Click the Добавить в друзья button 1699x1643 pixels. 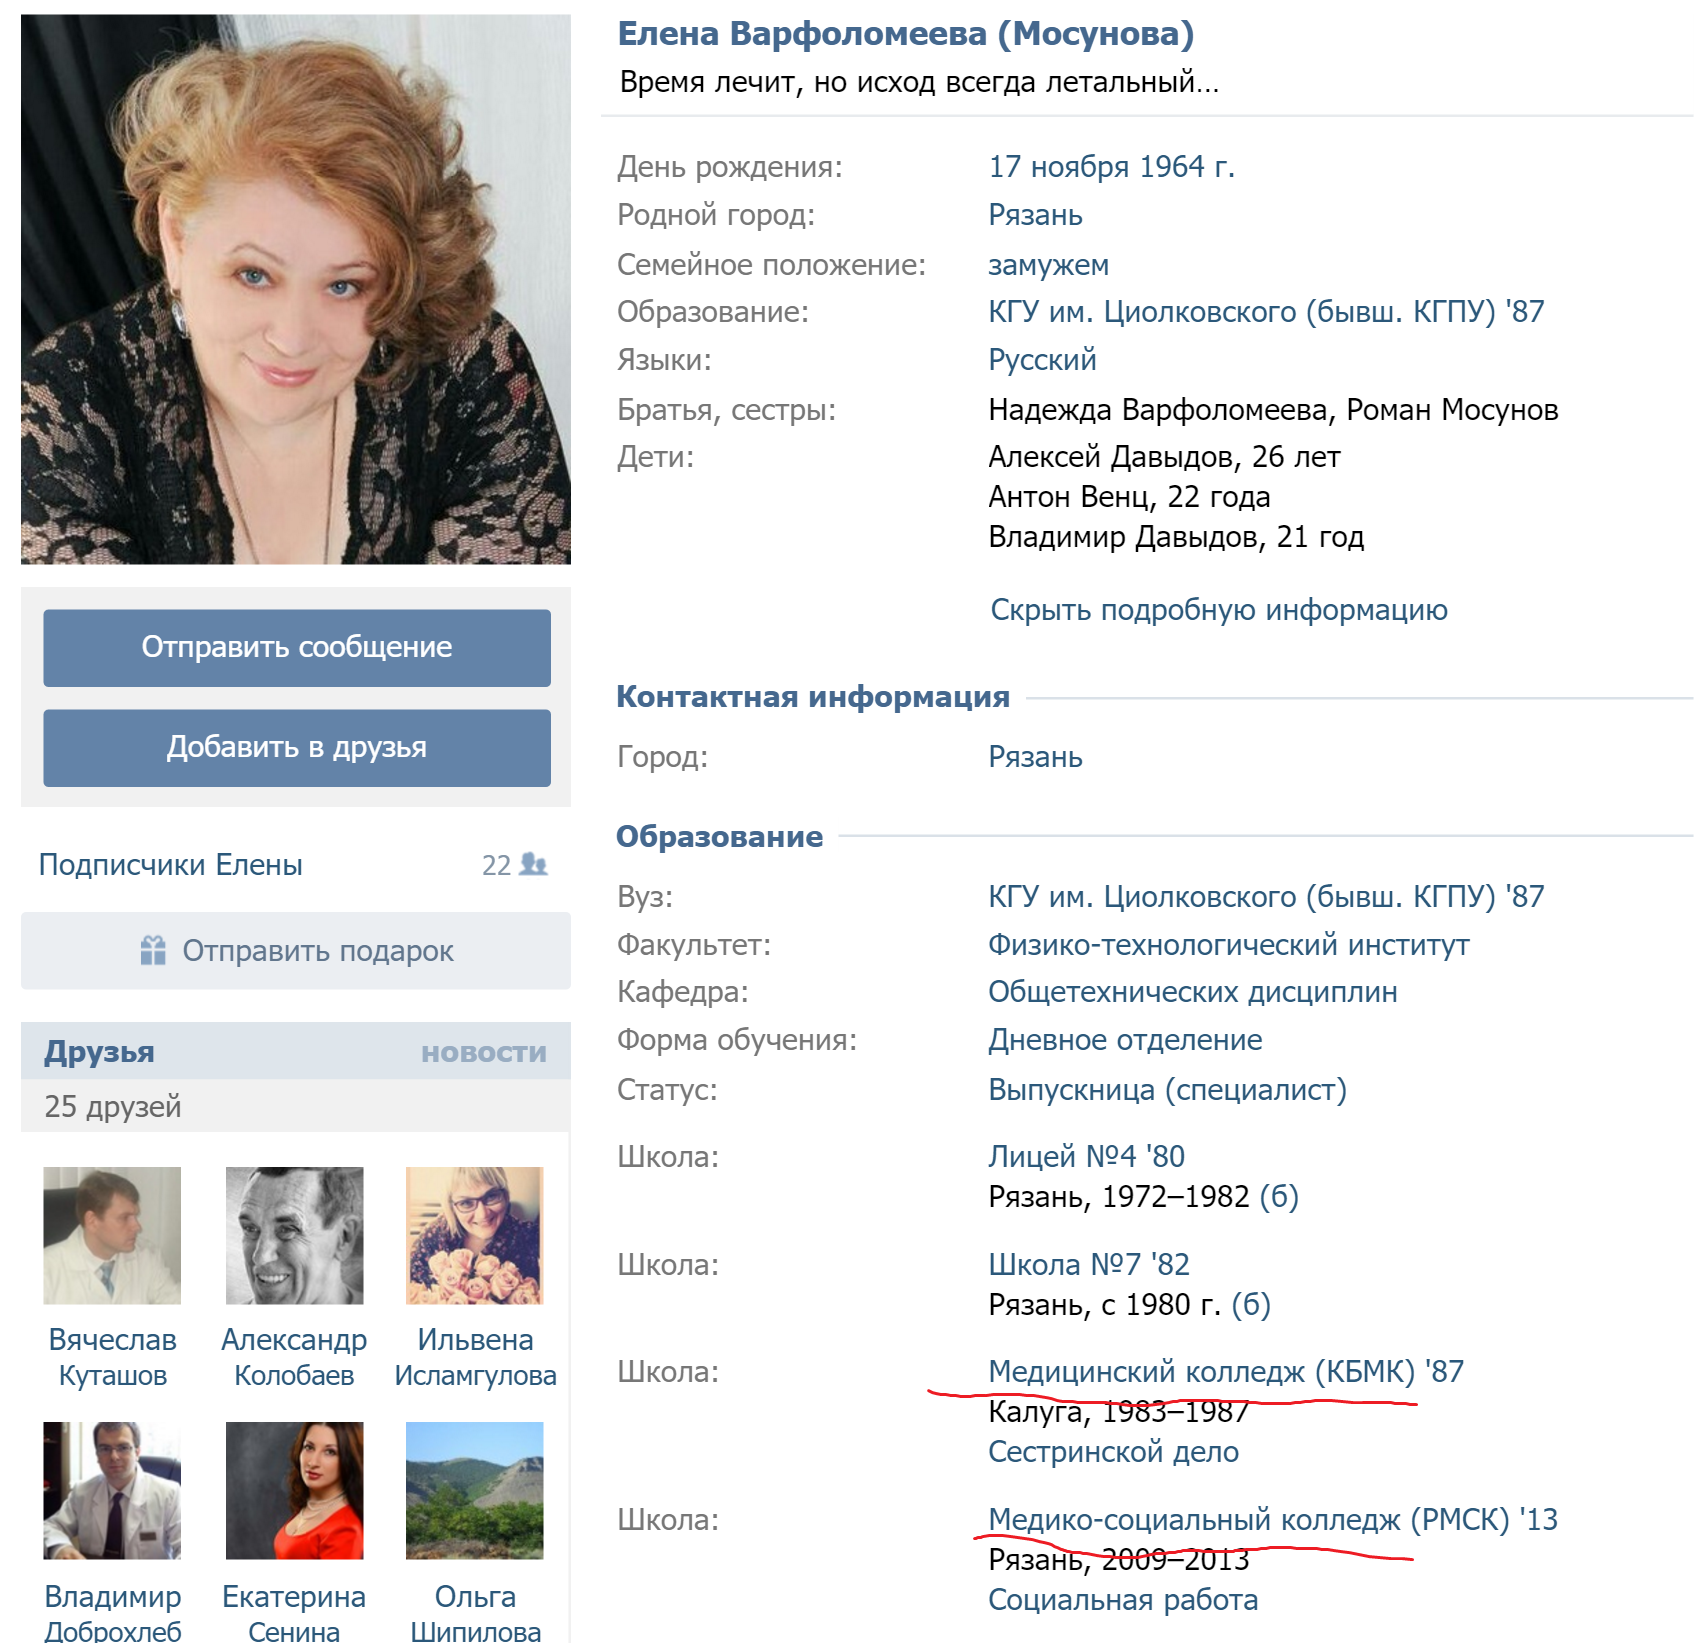(296, 747)
